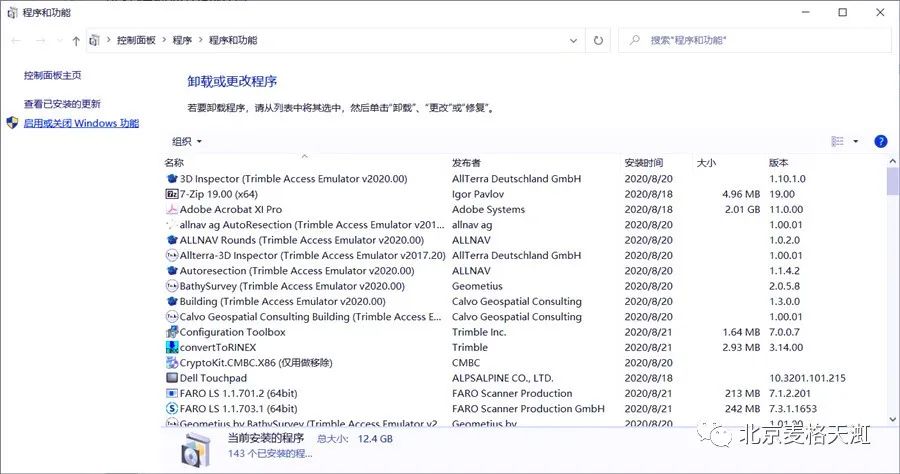
Task: Click the search magnifier icon
Action: click(x=634, y=40)
